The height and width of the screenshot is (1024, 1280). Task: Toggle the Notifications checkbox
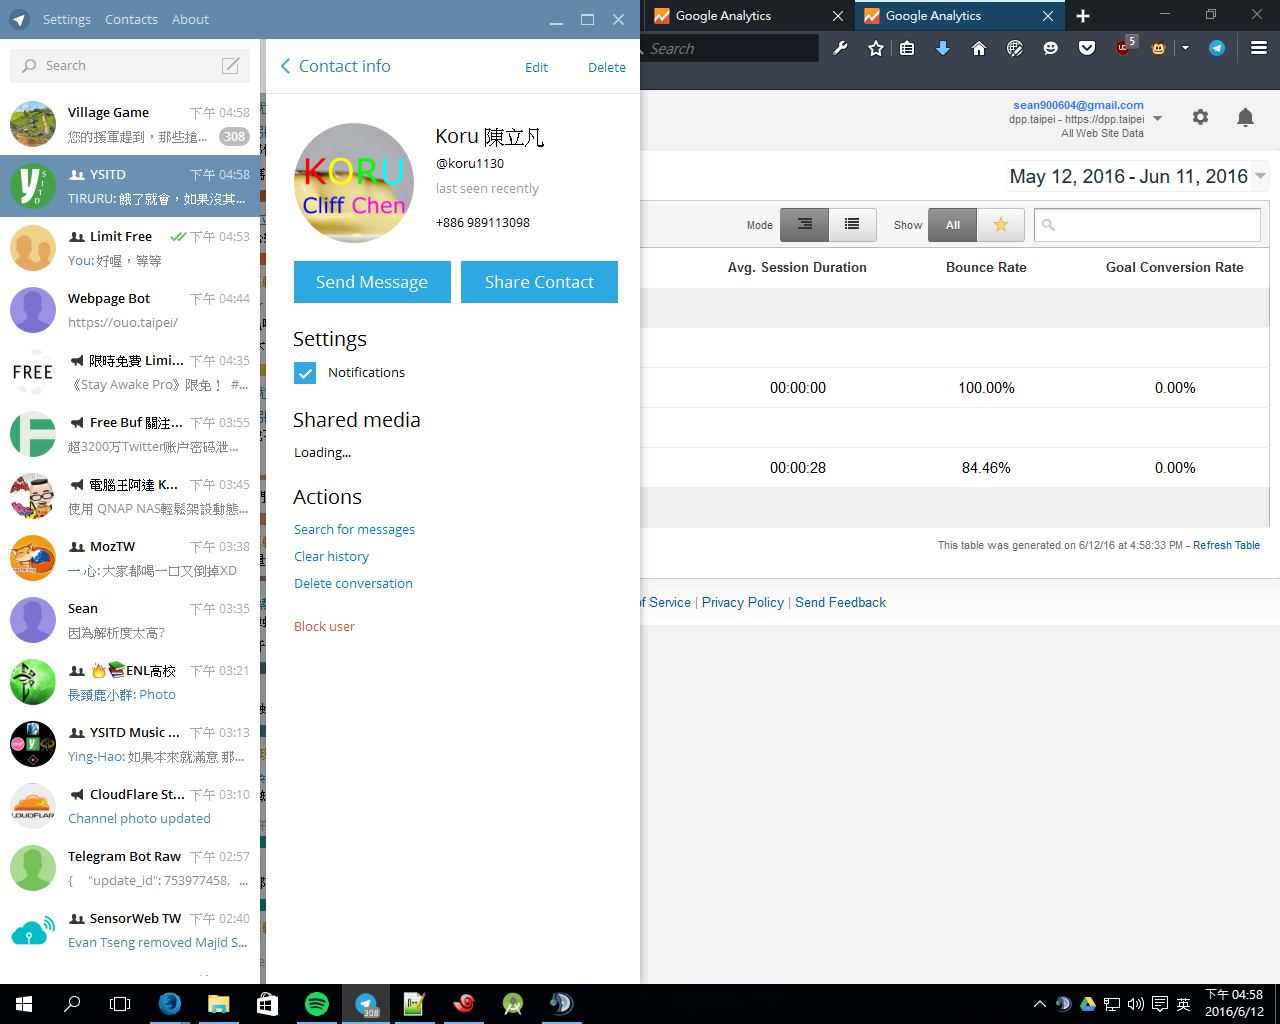tap(305, 373)
